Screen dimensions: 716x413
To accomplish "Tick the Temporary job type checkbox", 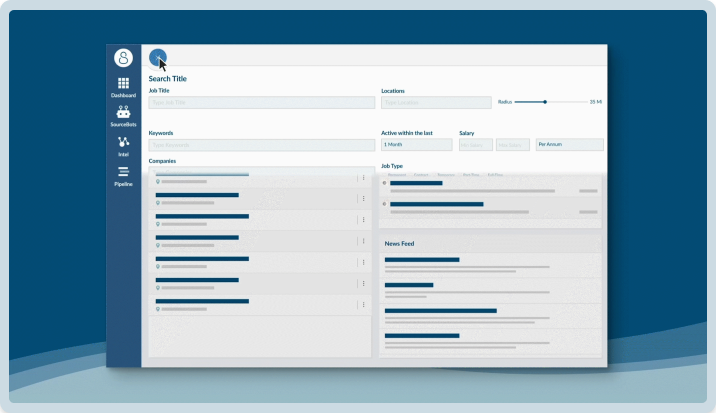I will (434, 175).
